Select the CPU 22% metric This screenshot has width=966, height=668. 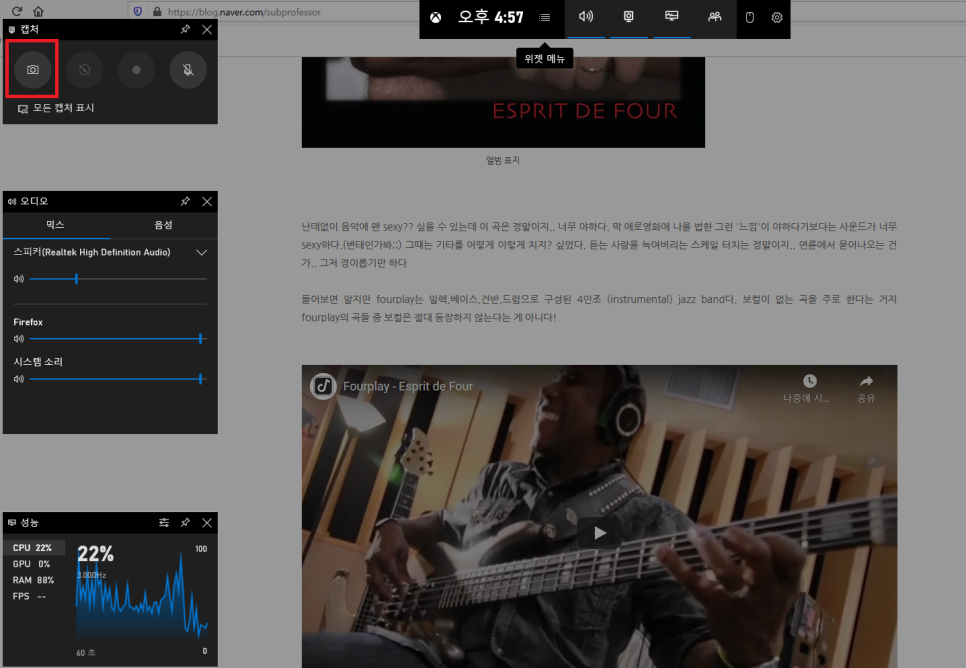click(x=32, y=548)
